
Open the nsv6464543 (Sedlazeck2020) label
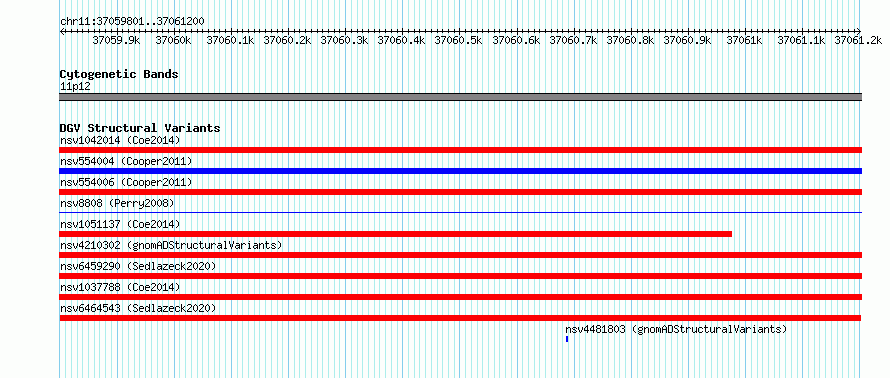coord(138,308)
